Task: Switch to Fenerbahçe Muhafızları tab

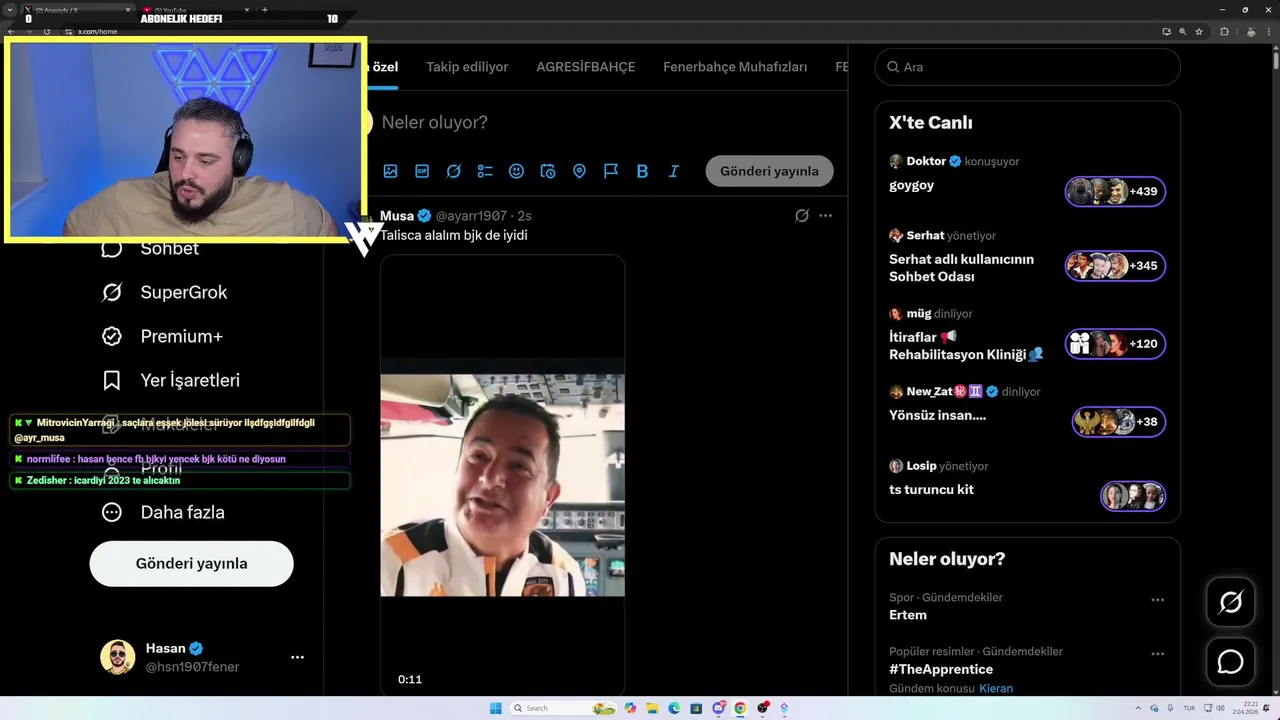Action: point(735,67)
